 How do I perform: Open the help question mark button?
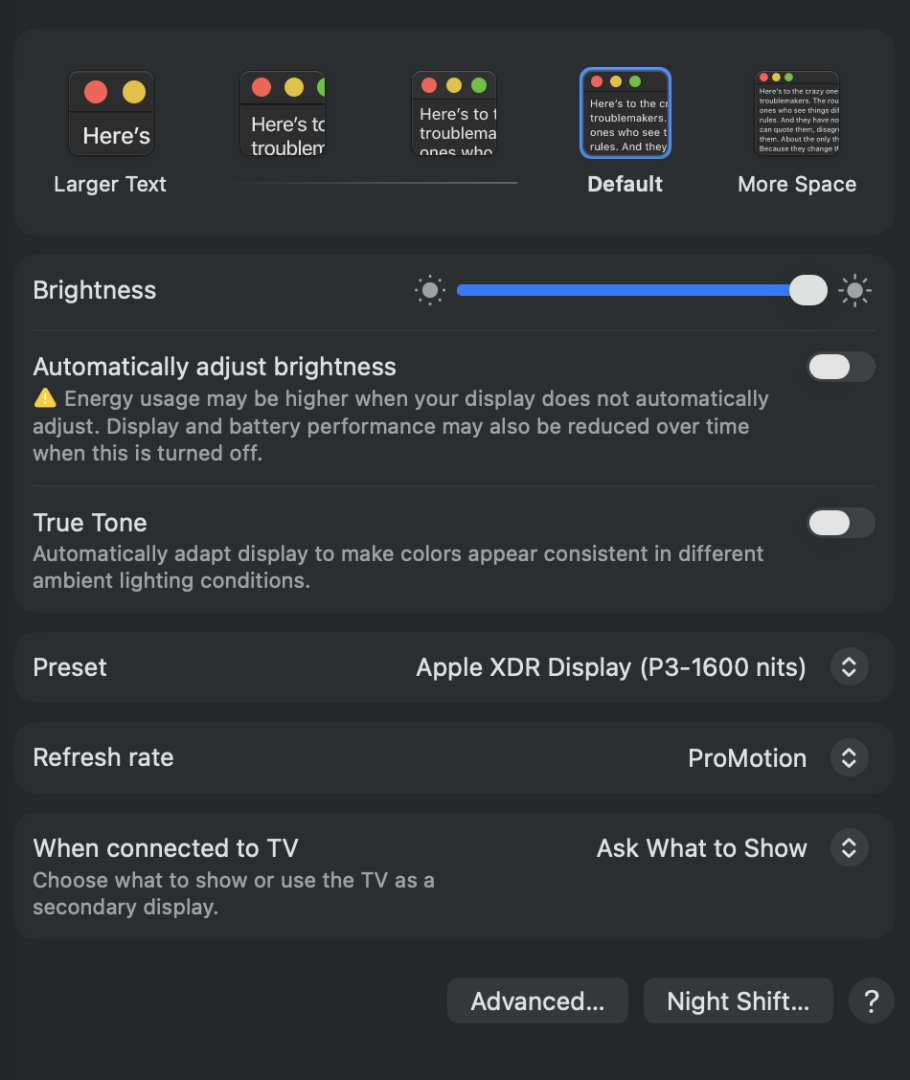871,1001
